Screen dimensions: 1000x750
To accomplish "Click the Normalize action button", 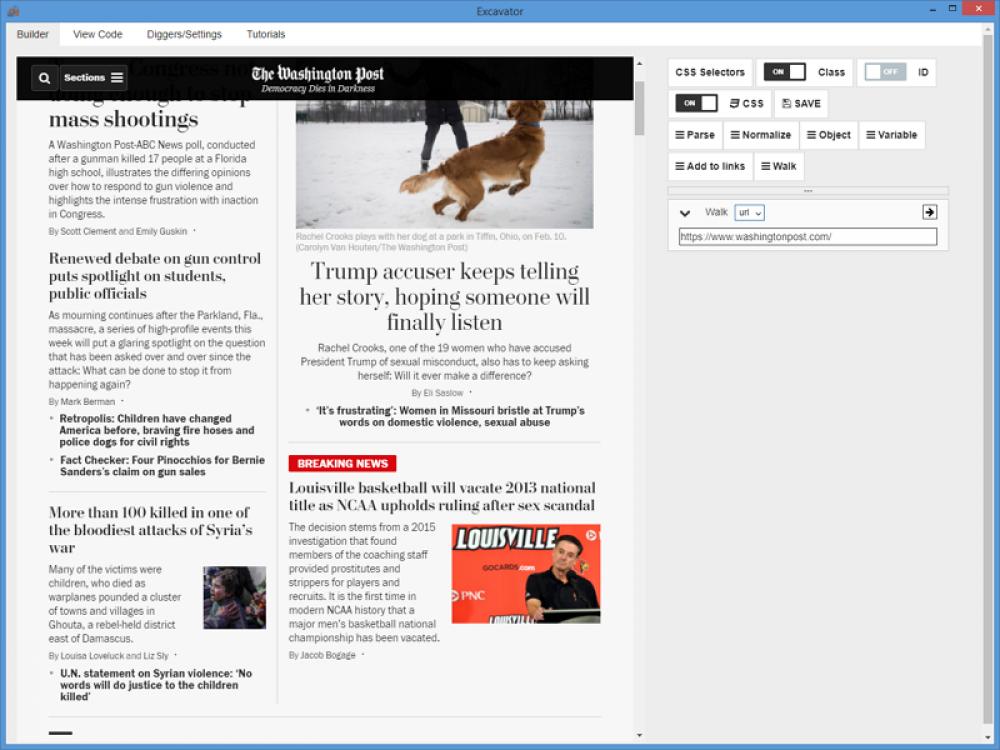I will coord(760,135).
